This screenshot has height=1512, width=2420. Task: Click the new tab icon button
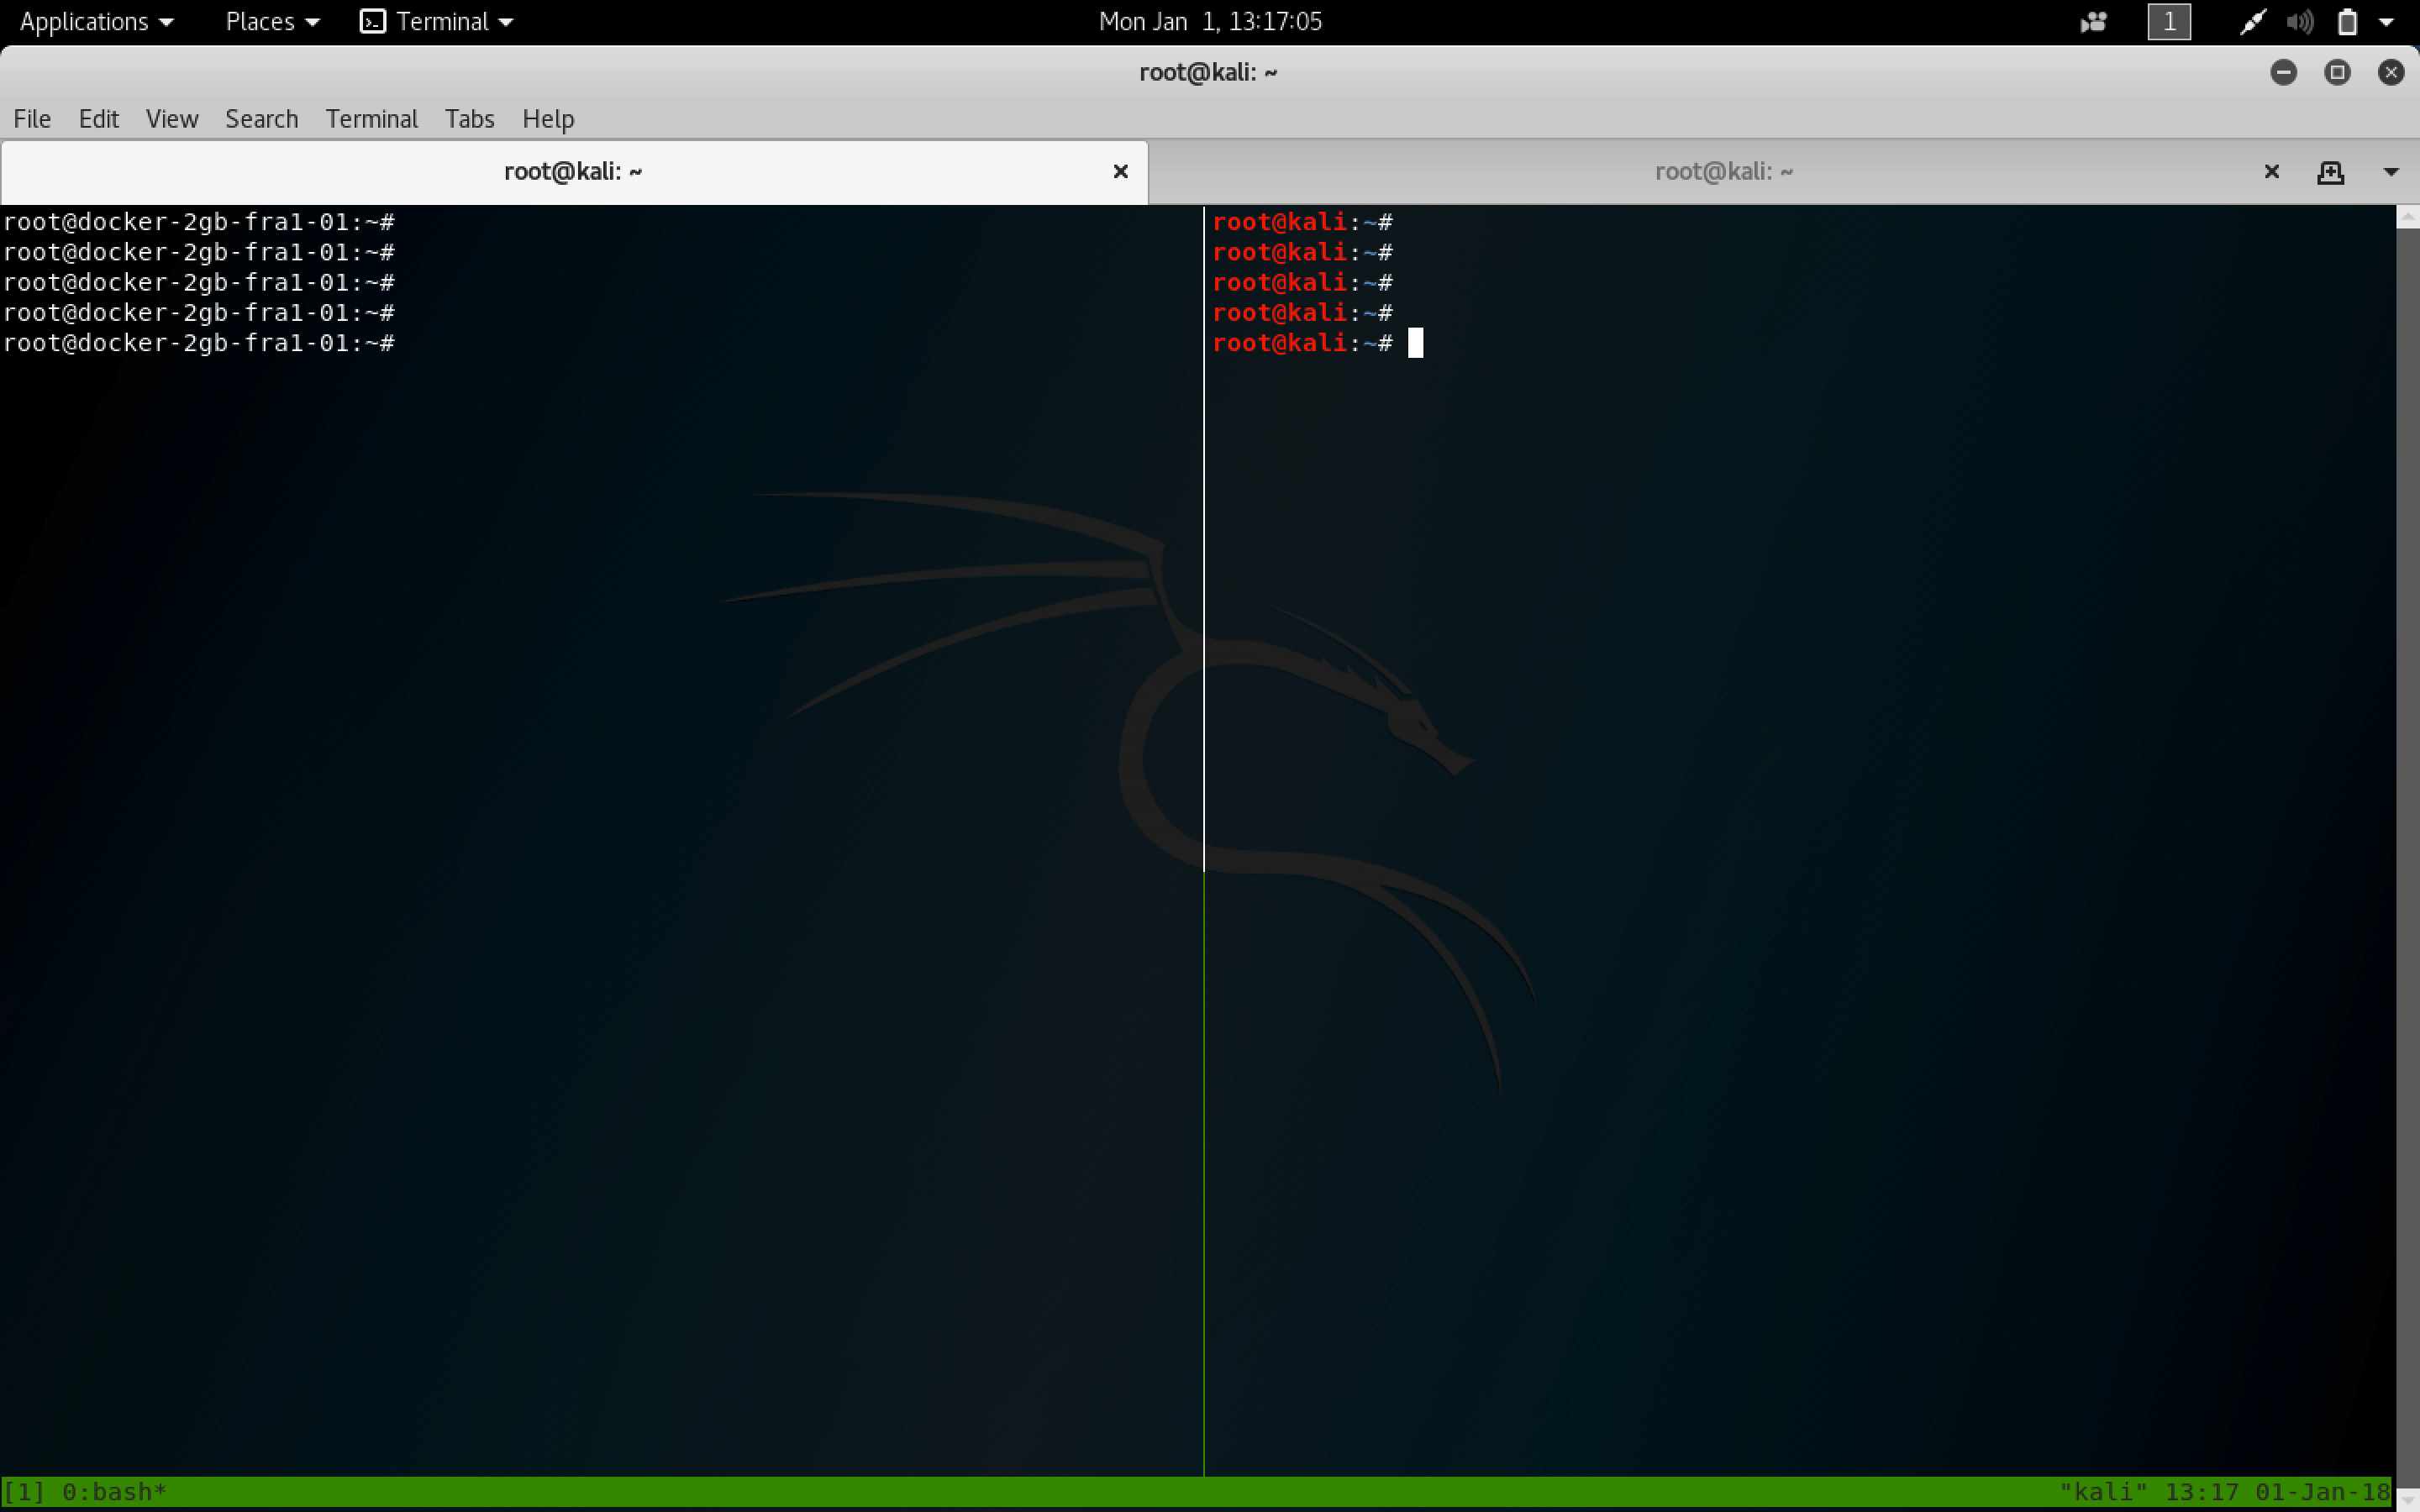pos(2330,172)
